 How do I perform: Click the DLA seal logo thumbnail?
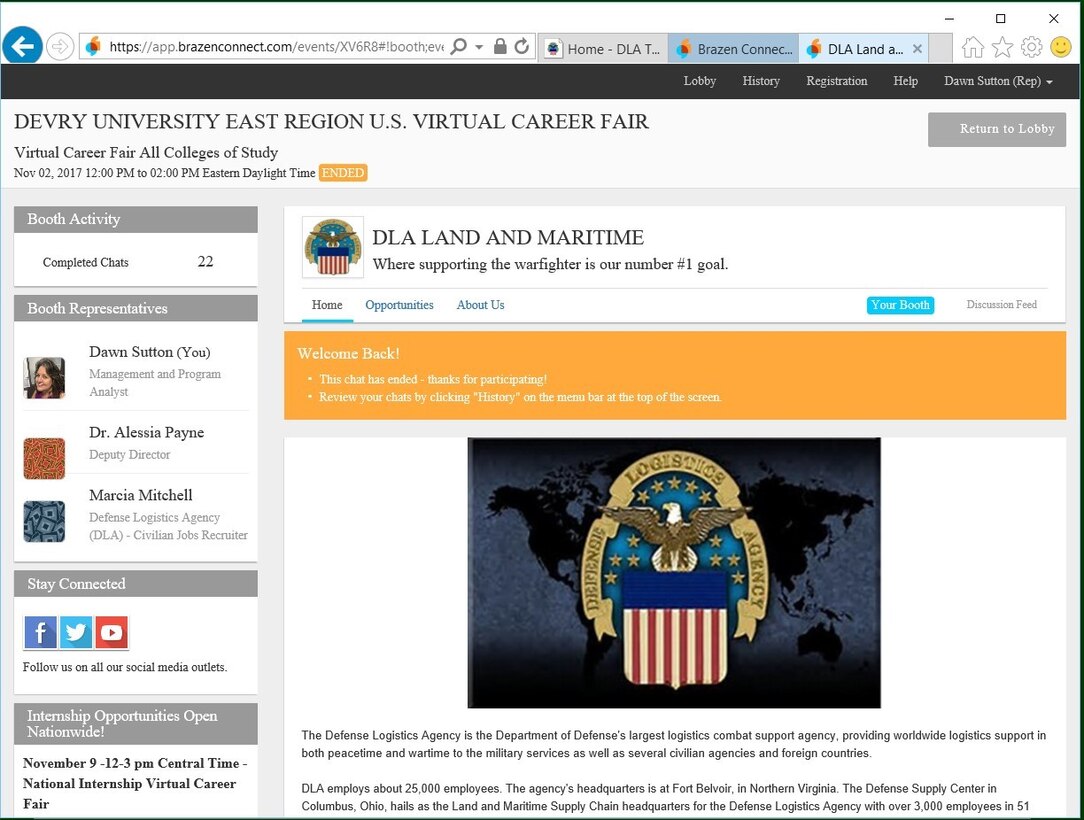pyautogui.click(x=333, y=247)
